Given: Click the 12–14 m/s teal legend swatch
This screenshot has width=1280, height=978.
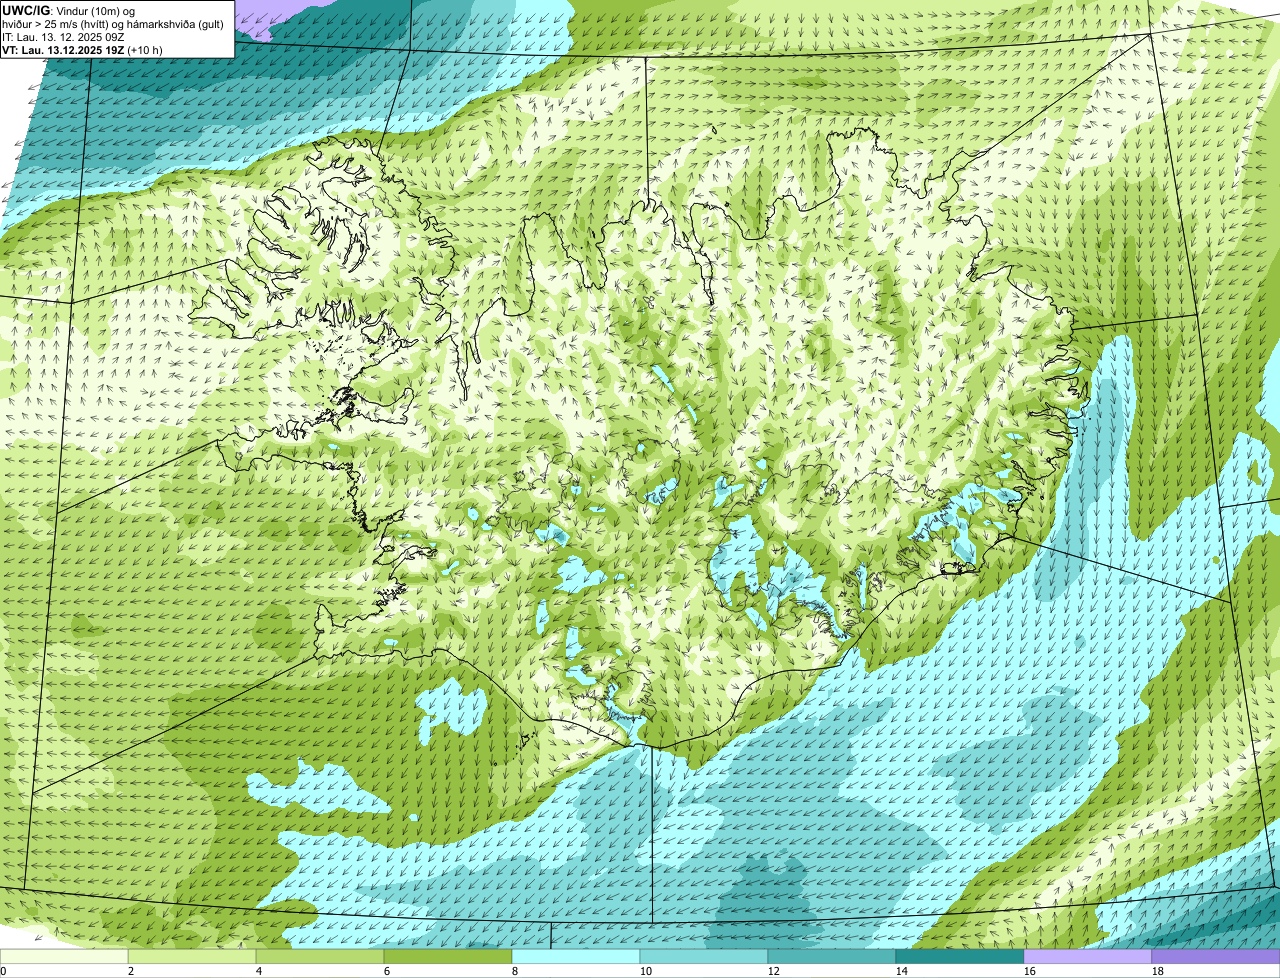Looking at the screenshot, I should [x=832, y=956].
